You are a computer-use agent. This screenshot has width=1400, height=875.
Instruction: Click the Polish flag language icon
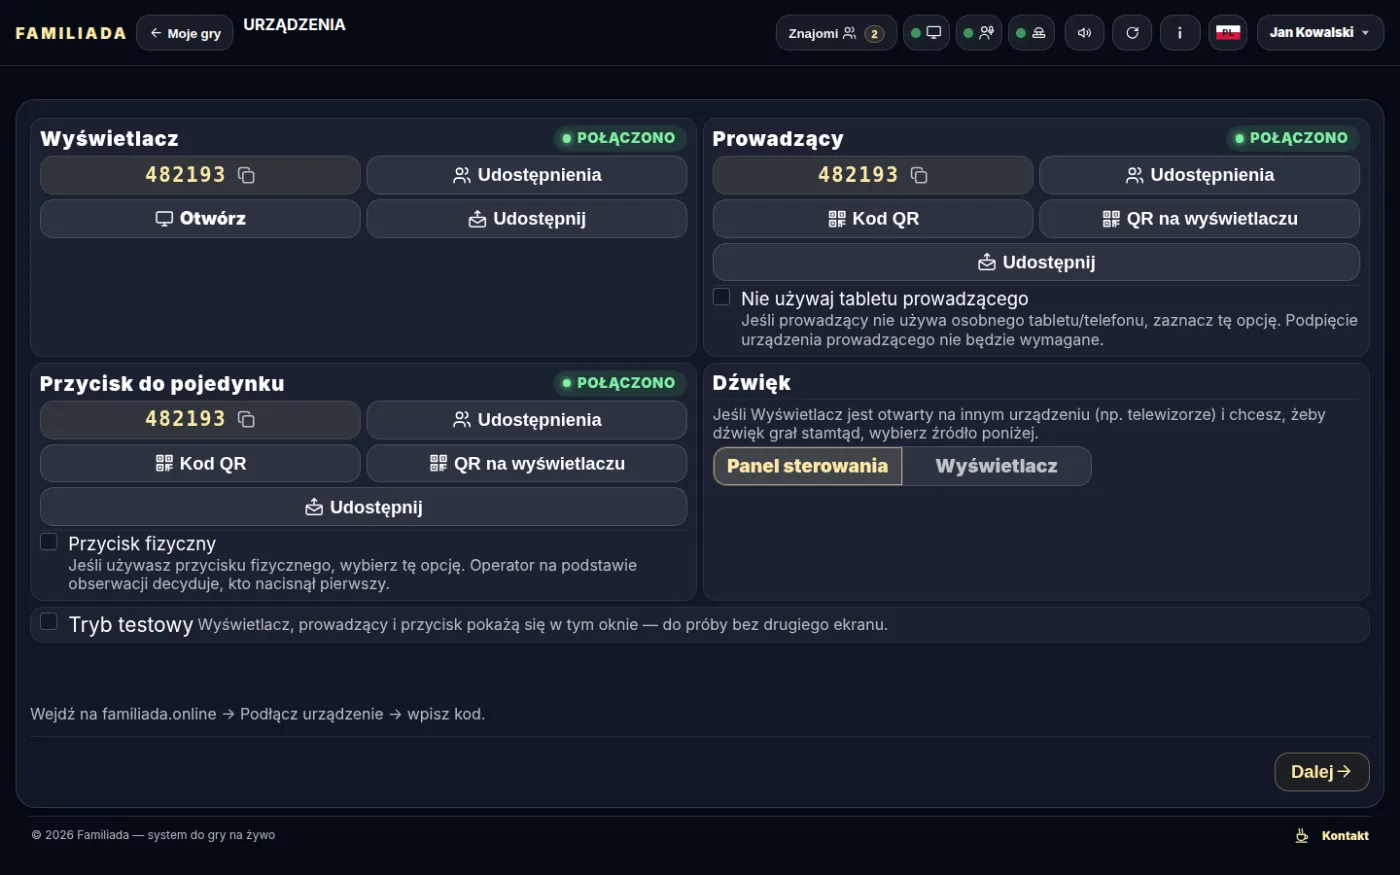pyautogui.click(x=1228, y=33)
